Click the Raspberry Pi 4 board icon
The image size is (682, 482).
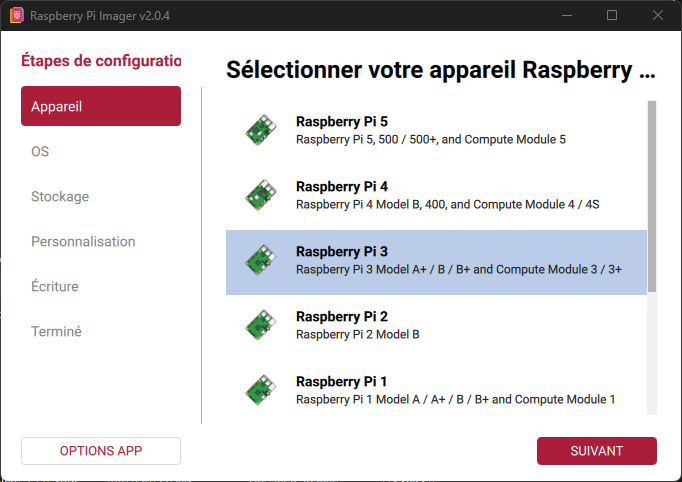[262, 195]
